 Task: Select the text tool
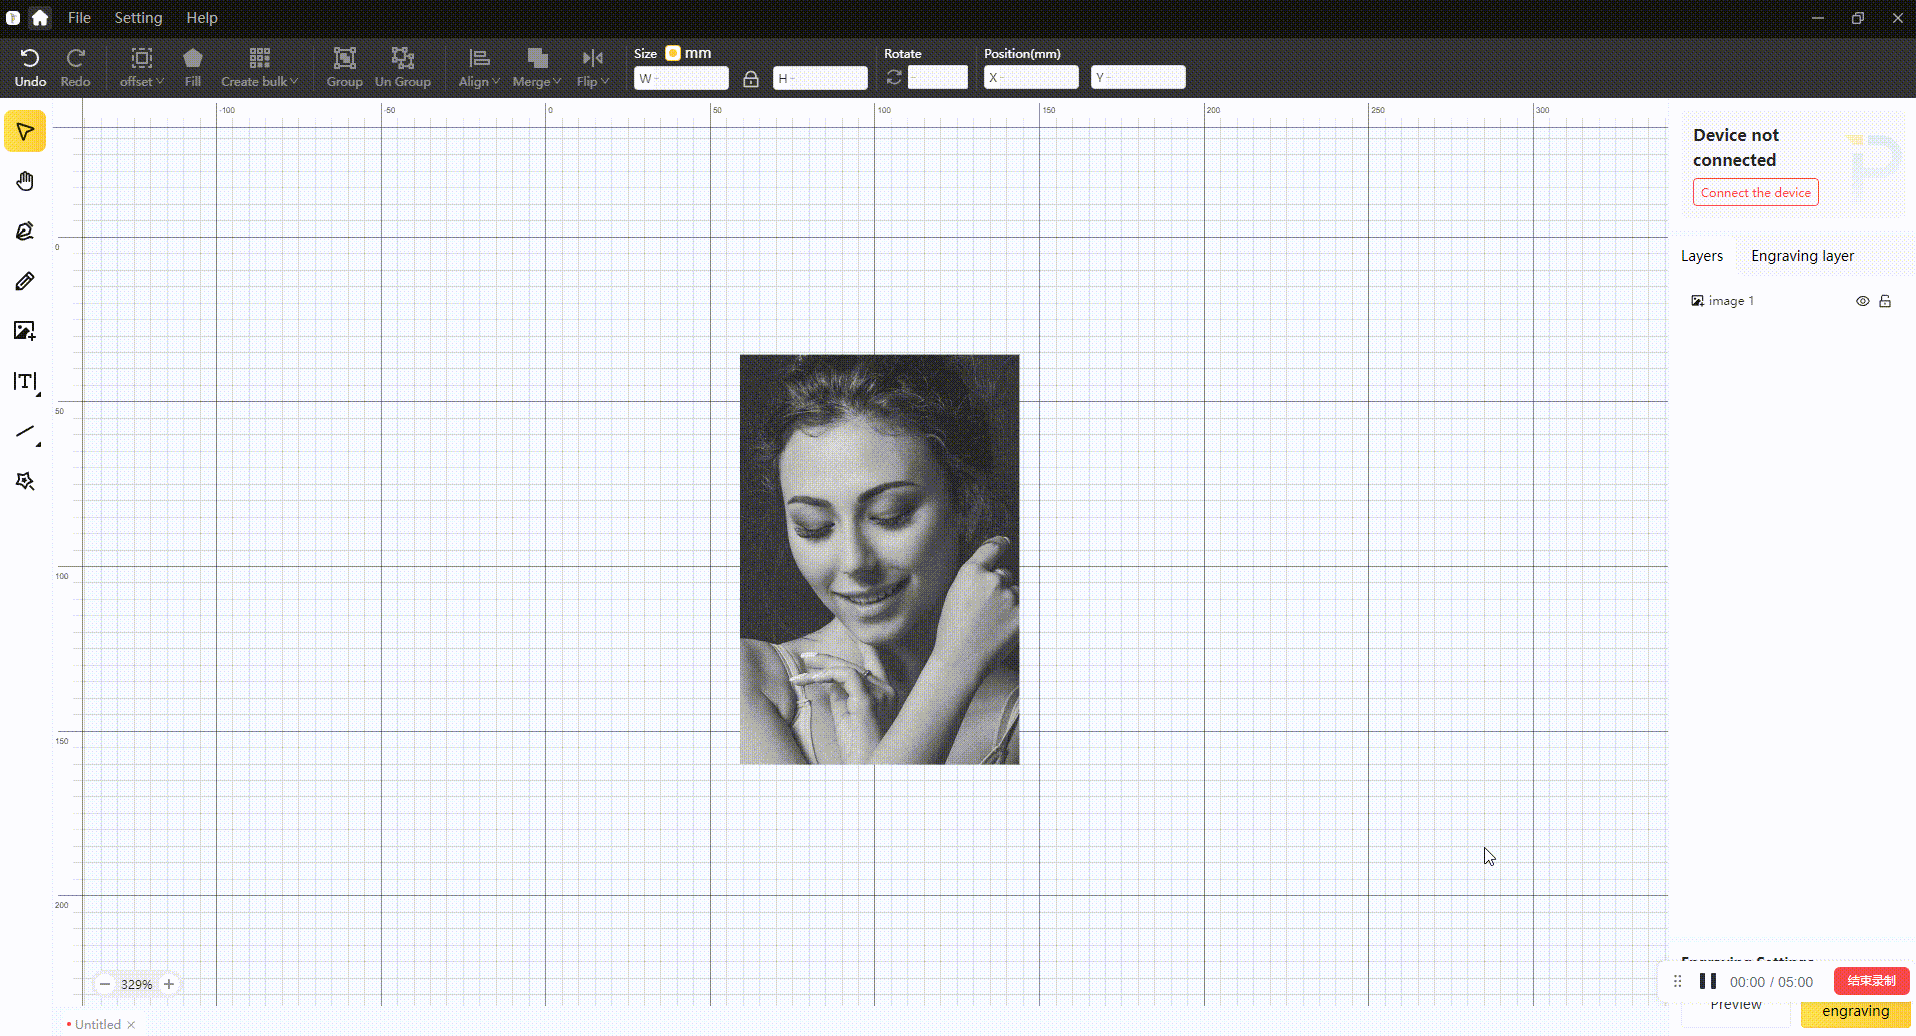tap(25, 381)
